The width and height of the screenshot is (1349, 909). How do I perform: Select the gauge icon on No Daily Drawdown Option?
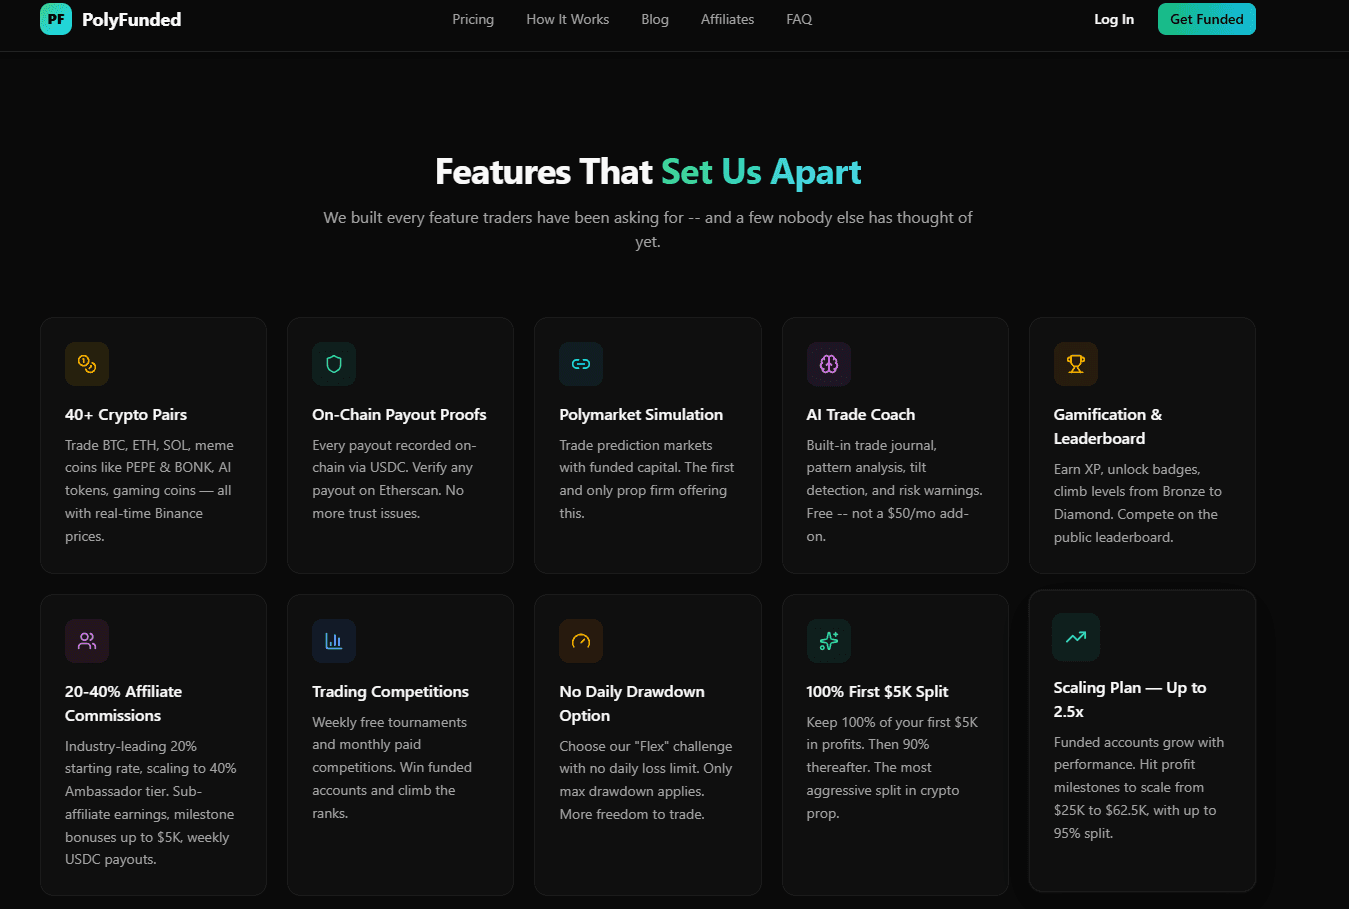point(581,641)
